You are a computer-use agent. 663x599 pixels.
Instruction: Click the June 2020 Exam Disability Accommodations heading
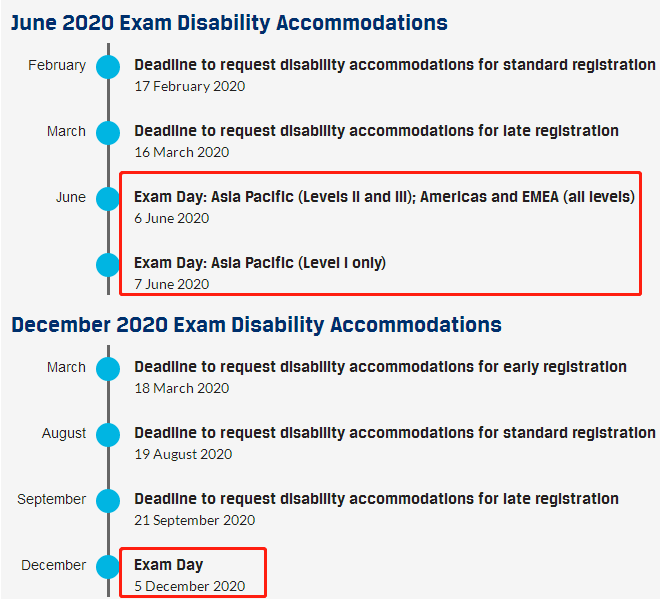(x=229, y=23)
